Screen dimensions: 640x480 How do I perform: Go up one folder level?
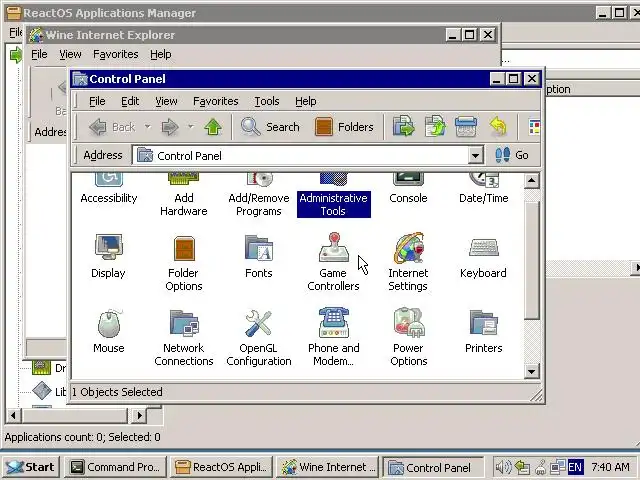pos(213,127)
